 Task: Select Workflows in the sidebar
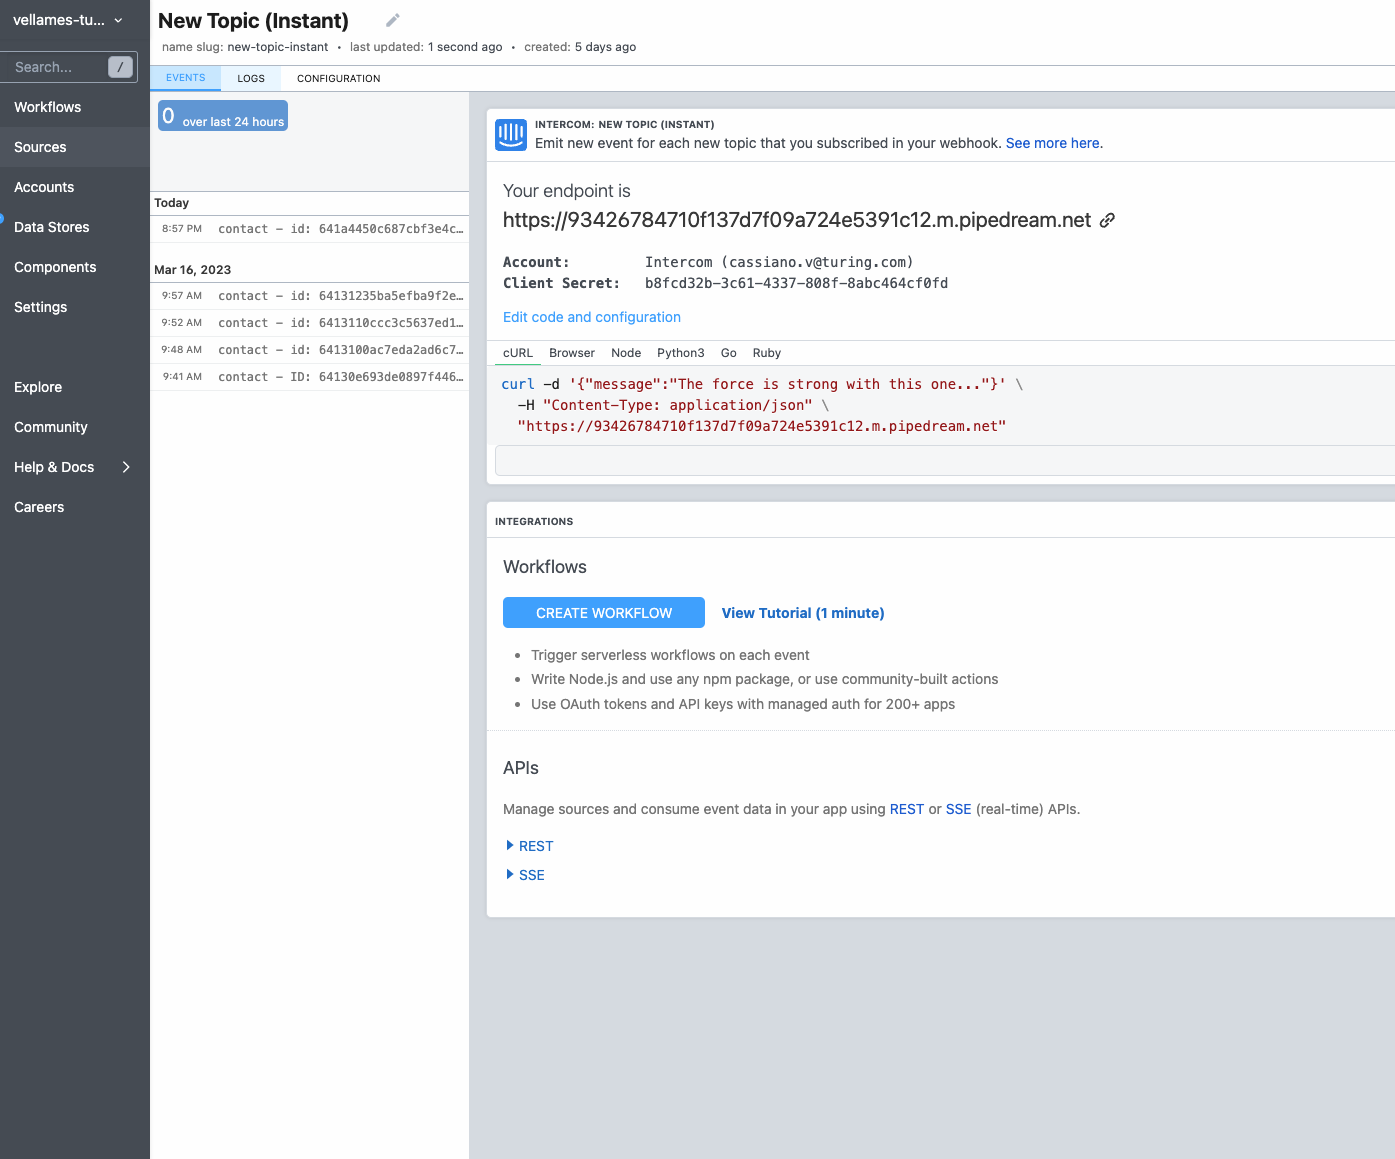click(x=47, y=107)
